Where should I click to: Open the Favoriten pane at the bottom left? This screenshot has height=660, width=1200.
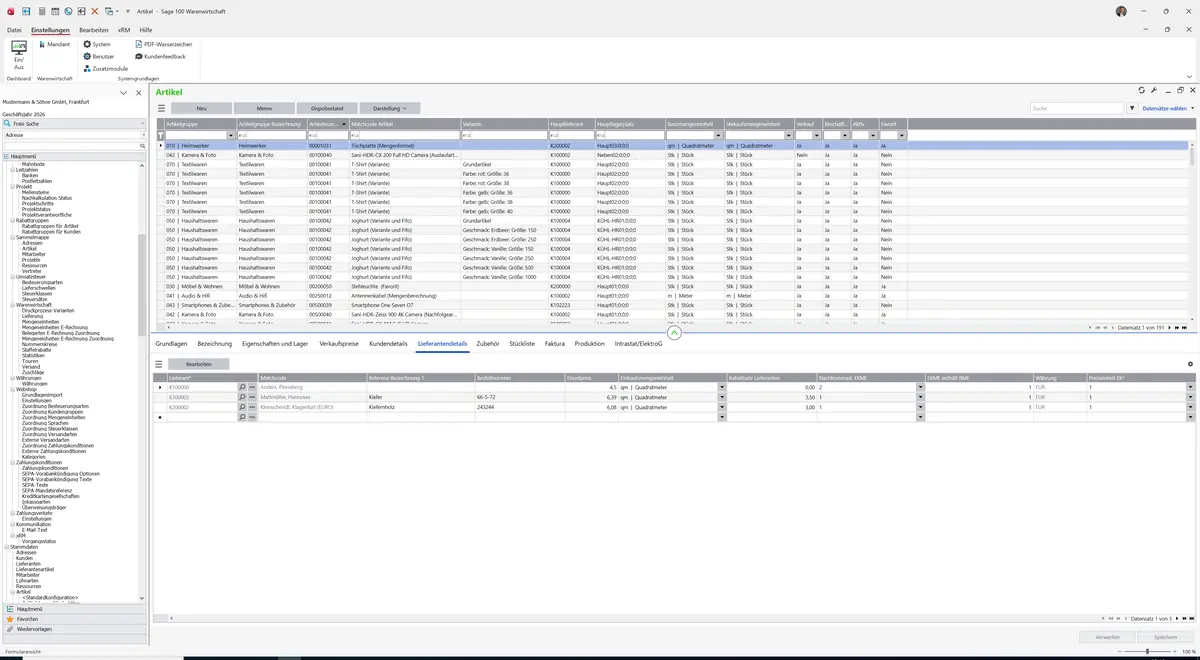tap(75, 619)
